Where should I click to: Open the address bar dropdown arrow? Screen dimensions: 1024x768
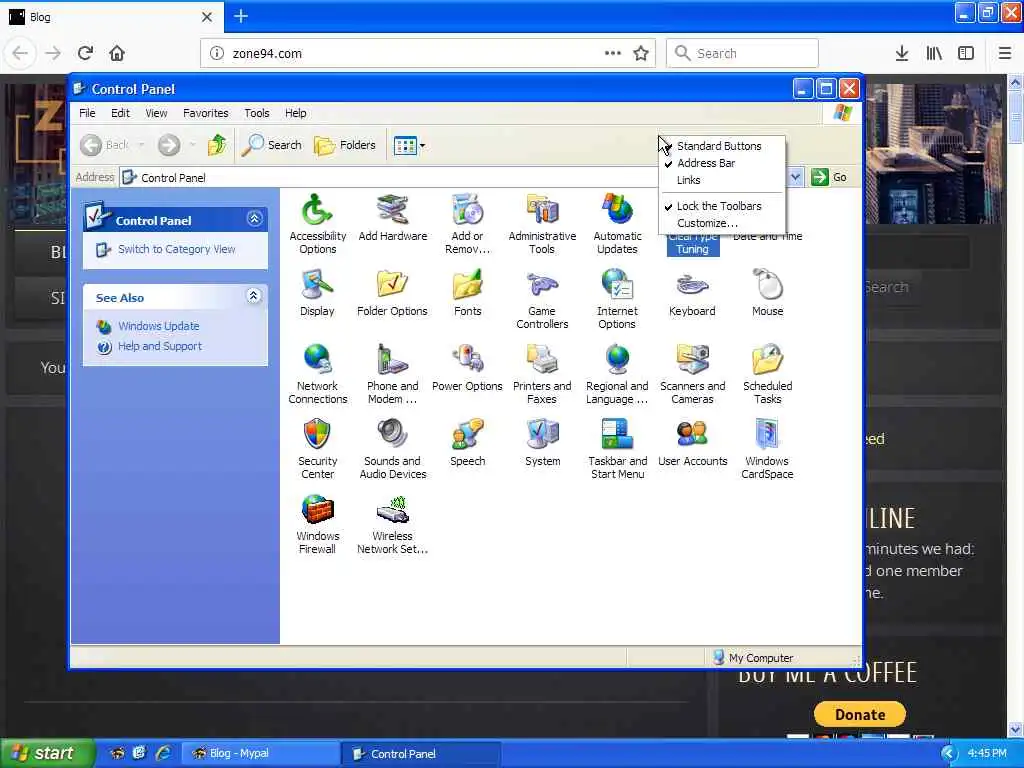coord(795,177)
